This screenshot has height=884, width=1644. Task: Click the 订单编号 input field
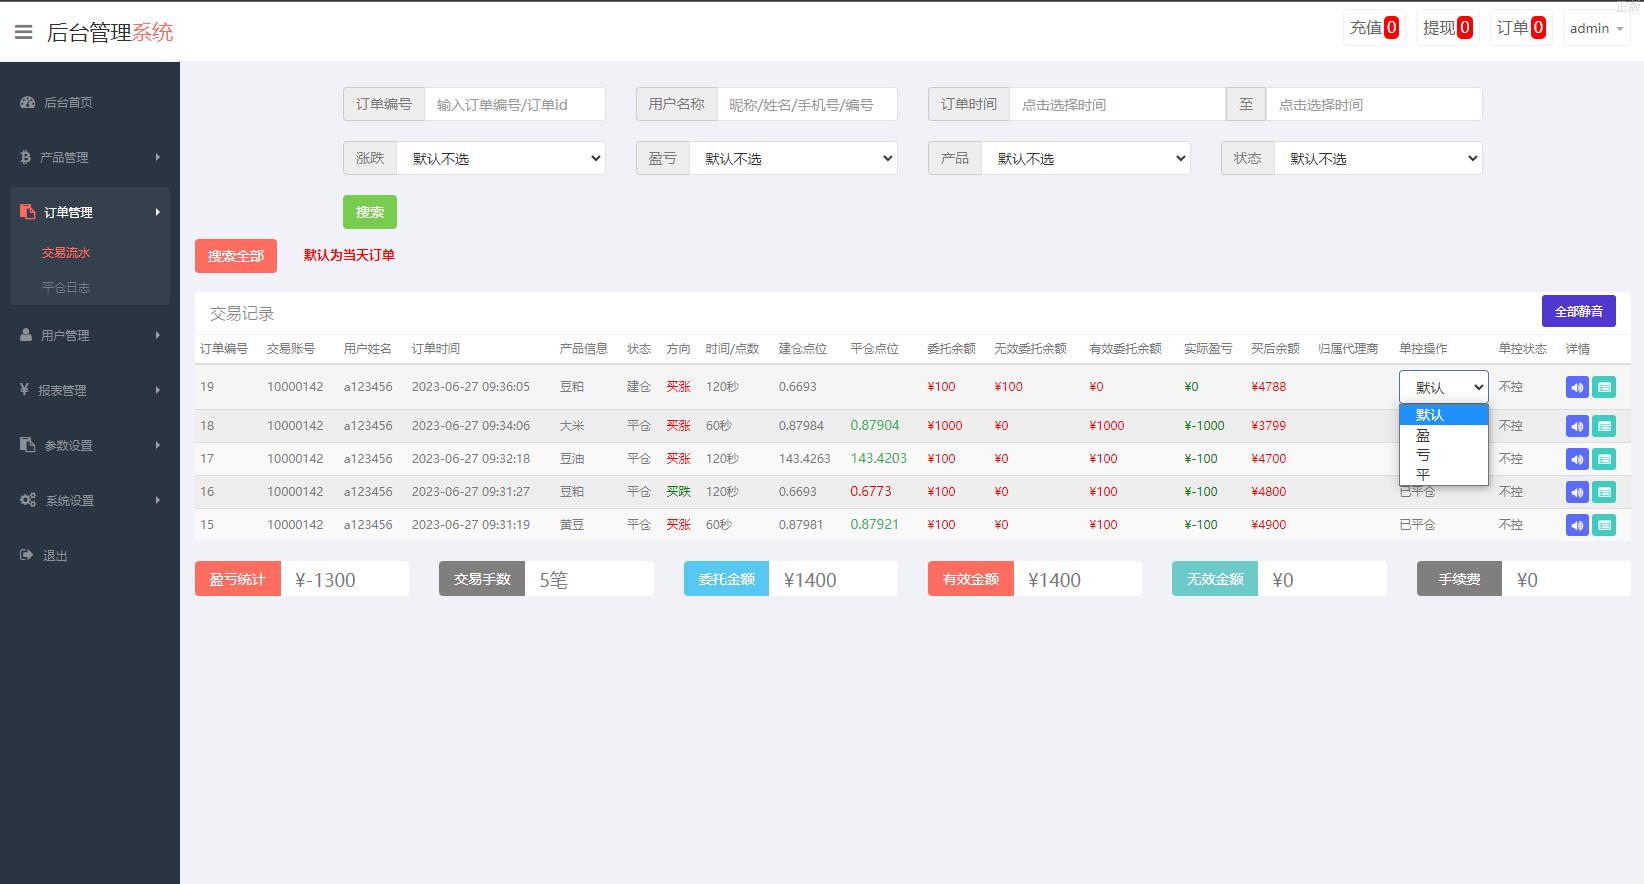[x=514, y=104]
